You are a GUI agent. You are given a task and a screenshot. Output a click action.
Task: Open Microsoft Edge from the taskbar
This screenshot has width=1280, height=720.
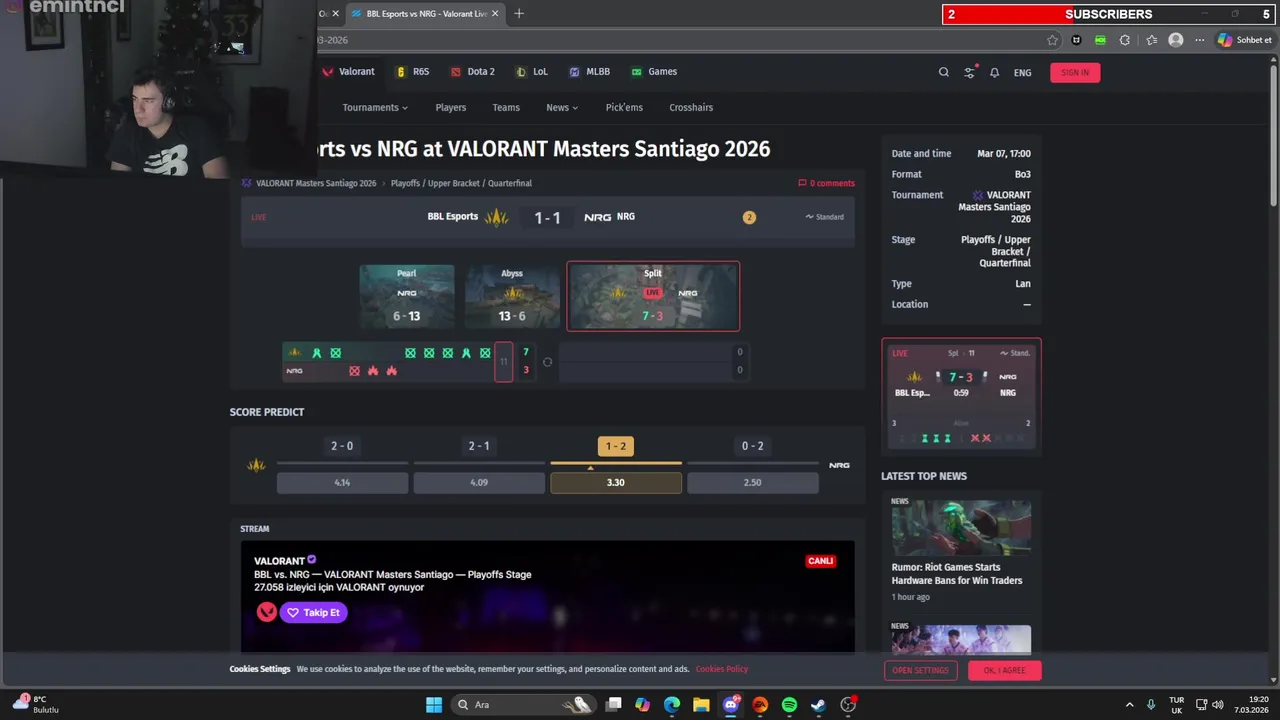[672, 705]
